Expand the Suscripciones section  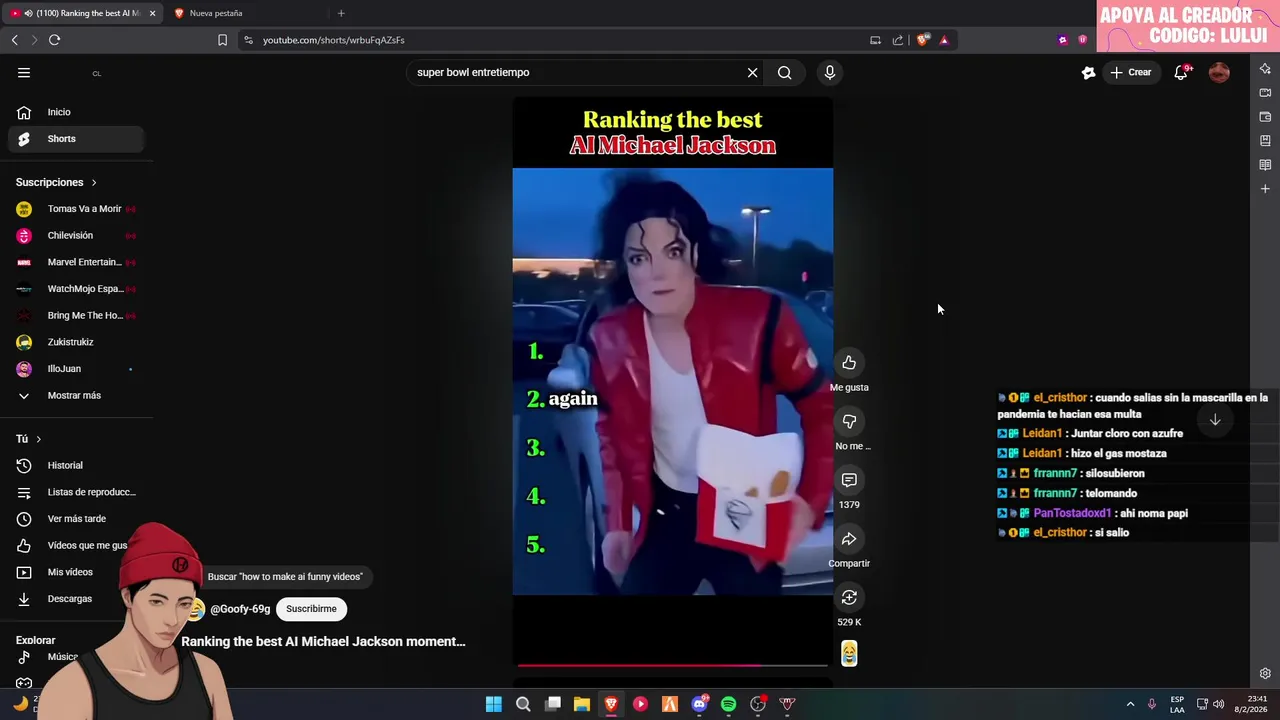point(56,182)
